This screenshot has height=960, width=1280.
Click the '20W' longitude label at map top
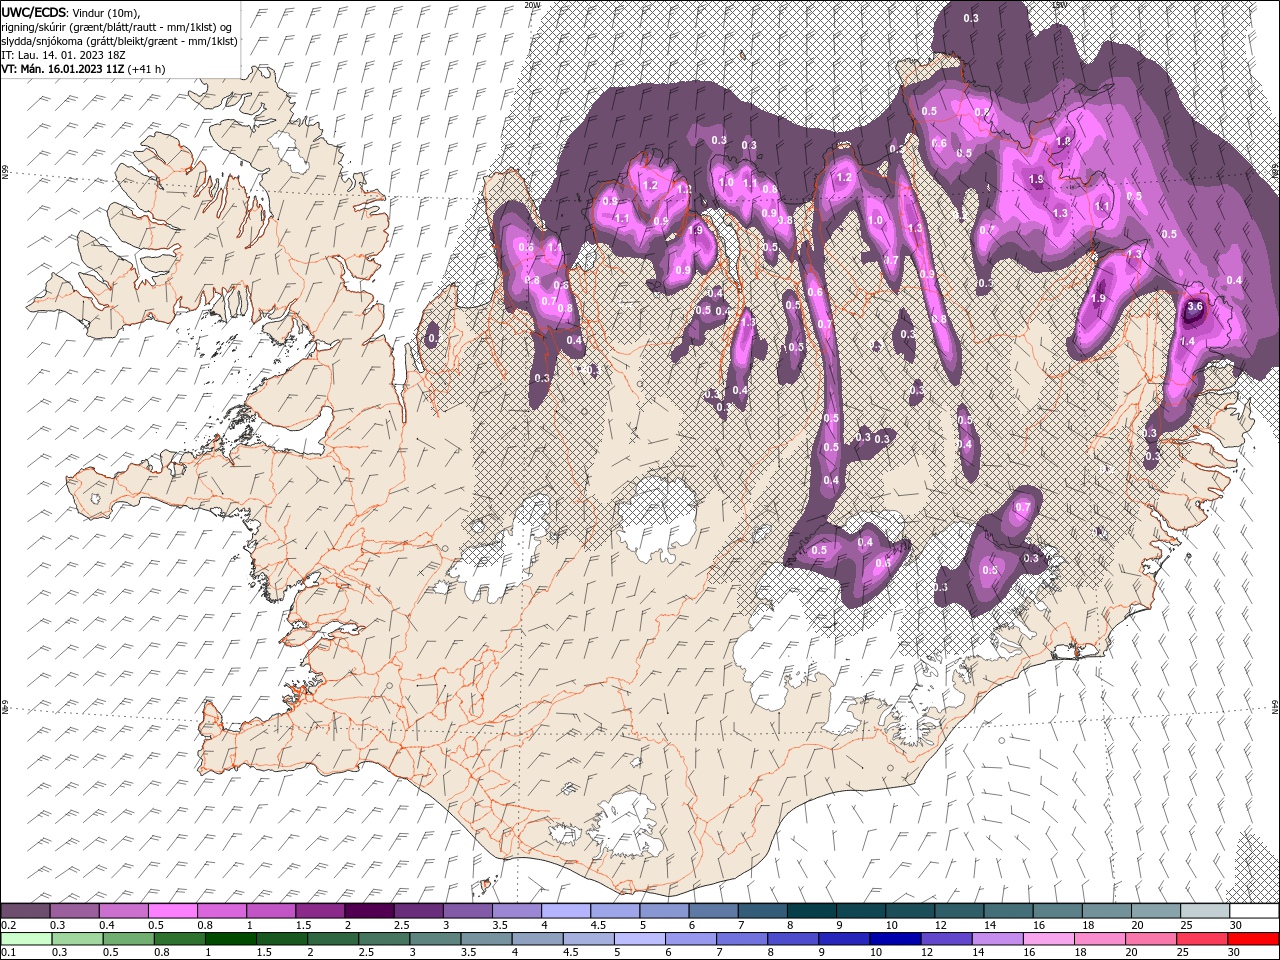click(x=532, y=5)
